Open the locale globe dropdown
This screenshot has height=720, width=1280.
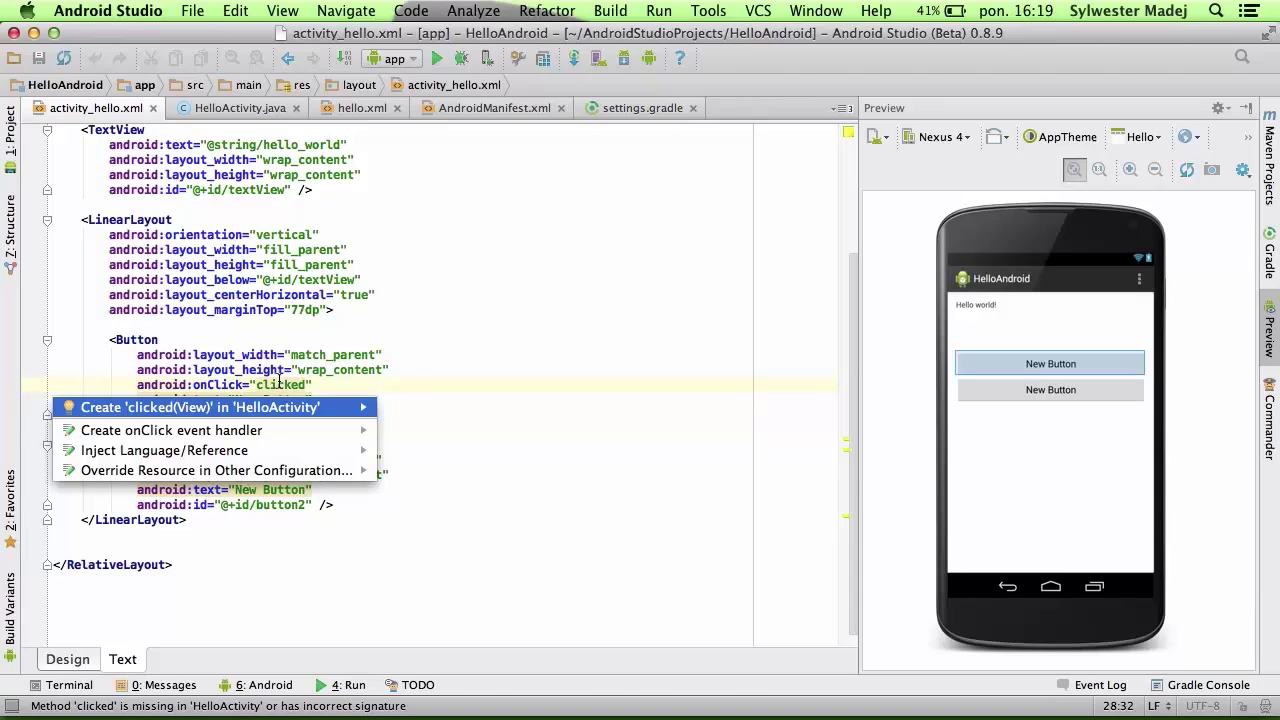point(1188,137)
